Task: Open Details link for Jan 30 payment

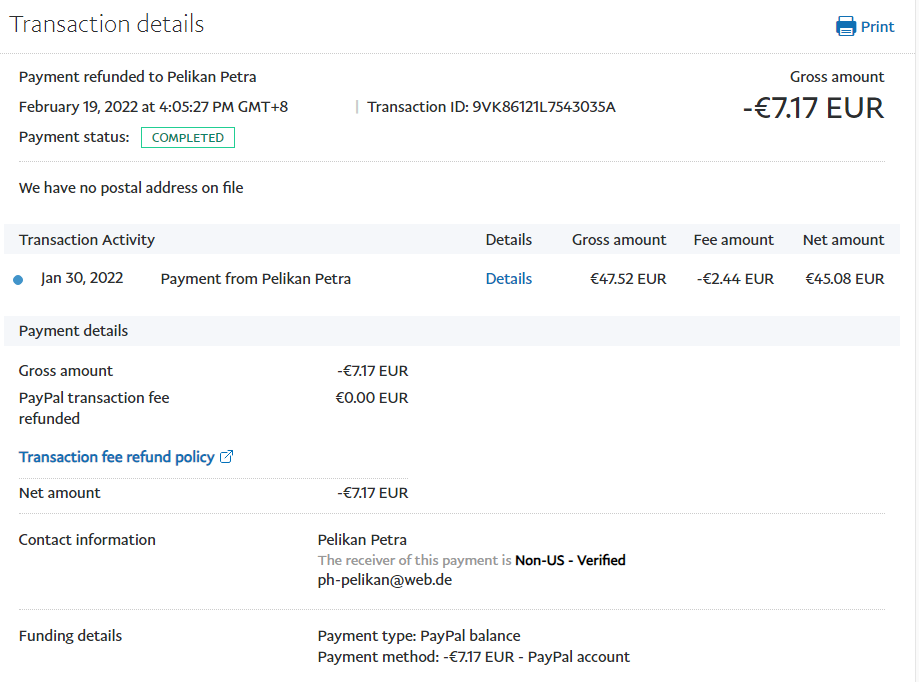Action: pos(508,279)
